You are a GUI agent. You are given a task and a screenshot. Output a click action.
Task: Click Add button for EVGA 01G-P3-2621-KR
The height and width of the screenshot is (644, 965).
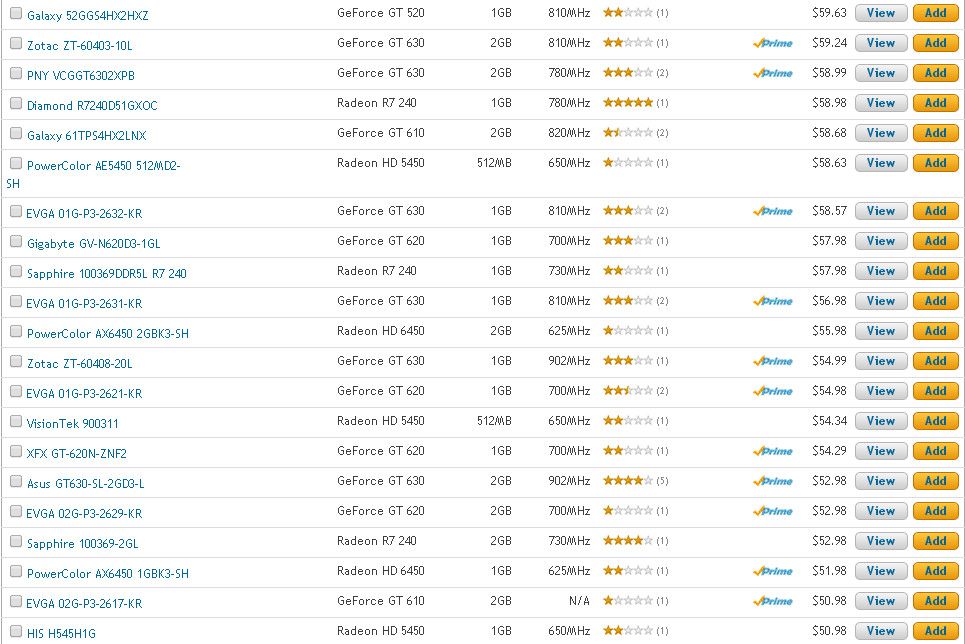(x=935, y=391)
